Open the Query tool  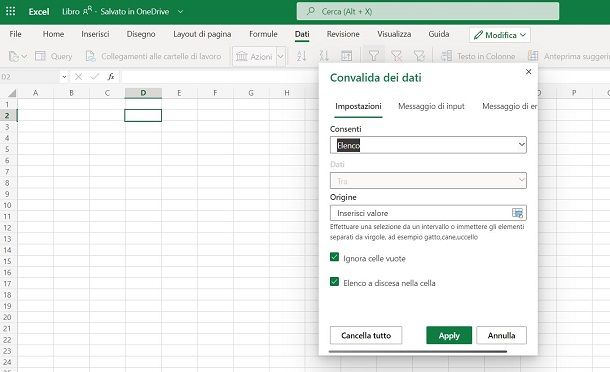tap(54, 56)
